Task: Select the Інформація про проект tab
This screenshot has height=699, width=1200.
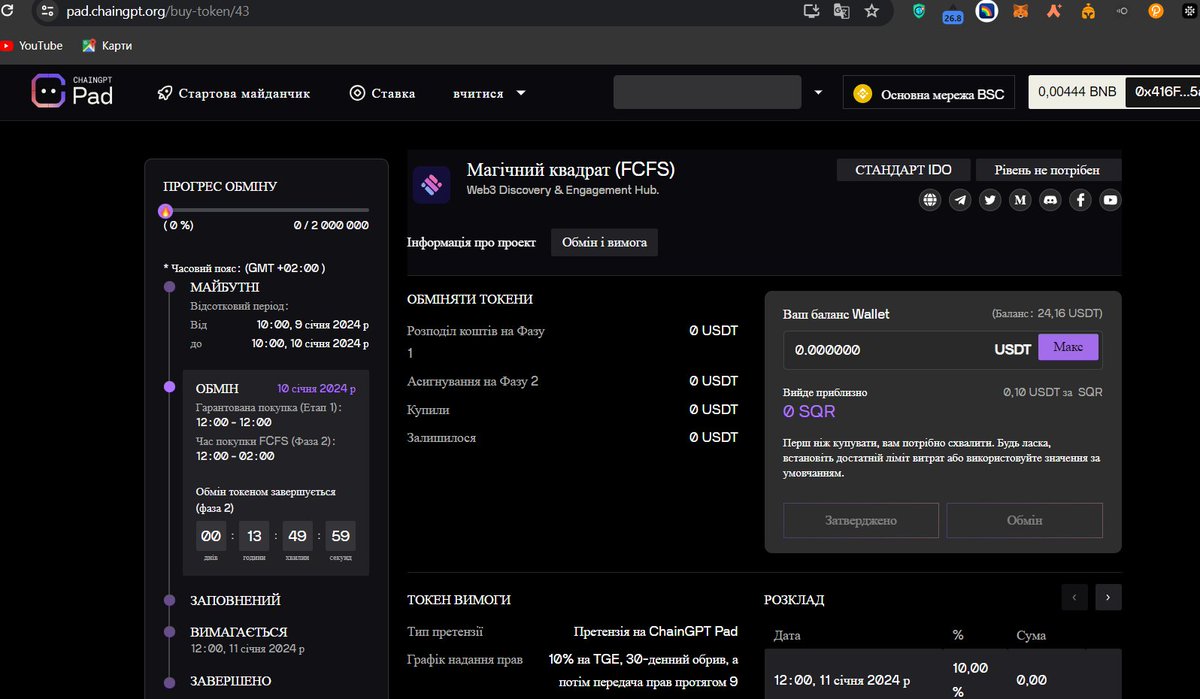Action: (x=471, y=242)
